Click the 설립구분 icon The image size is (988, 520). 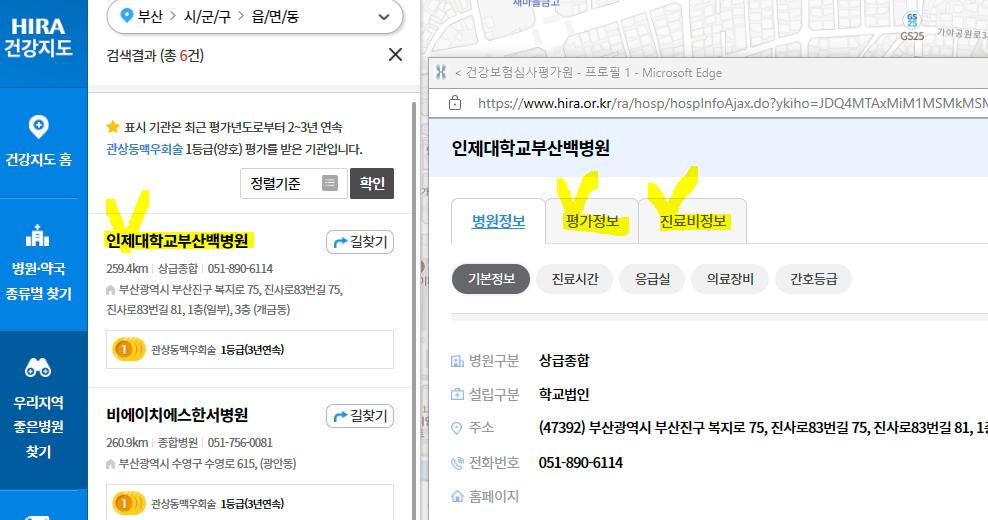click(457, 395)
